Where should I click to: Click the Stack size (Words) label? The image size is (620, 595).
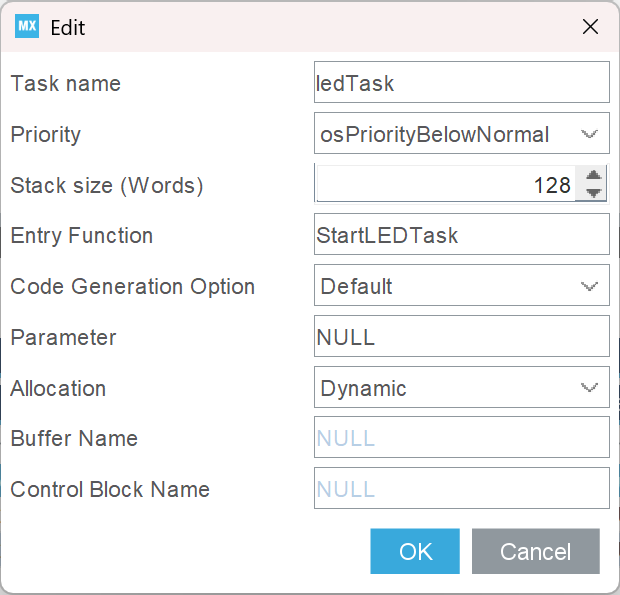click(x=107, y=185)
